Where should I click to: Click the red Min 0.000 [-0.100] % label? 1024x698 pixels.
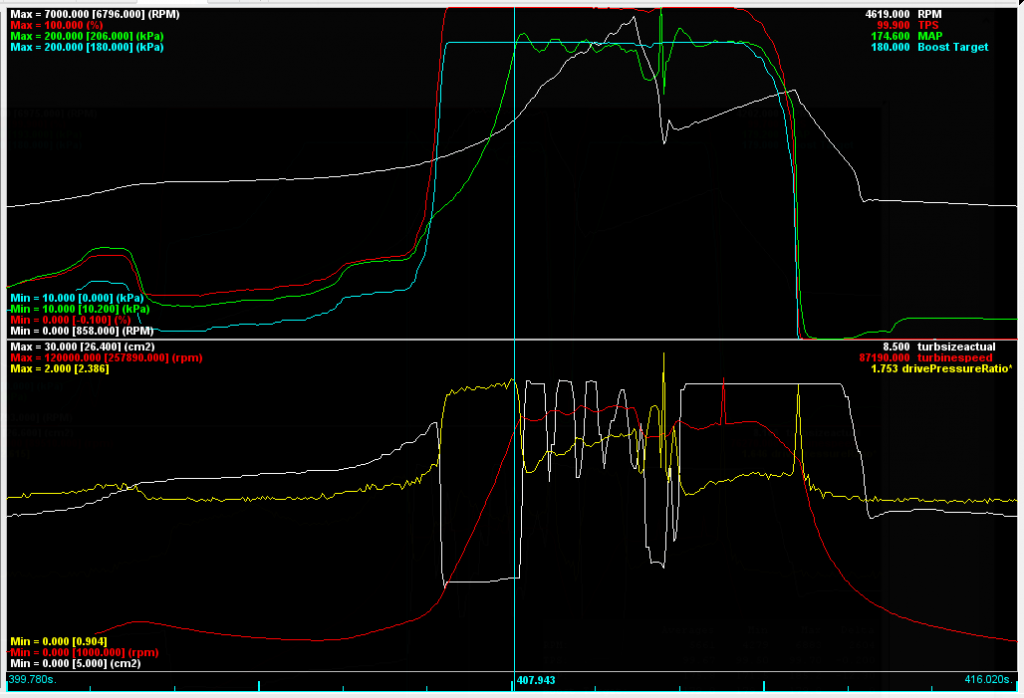(71, 320)
